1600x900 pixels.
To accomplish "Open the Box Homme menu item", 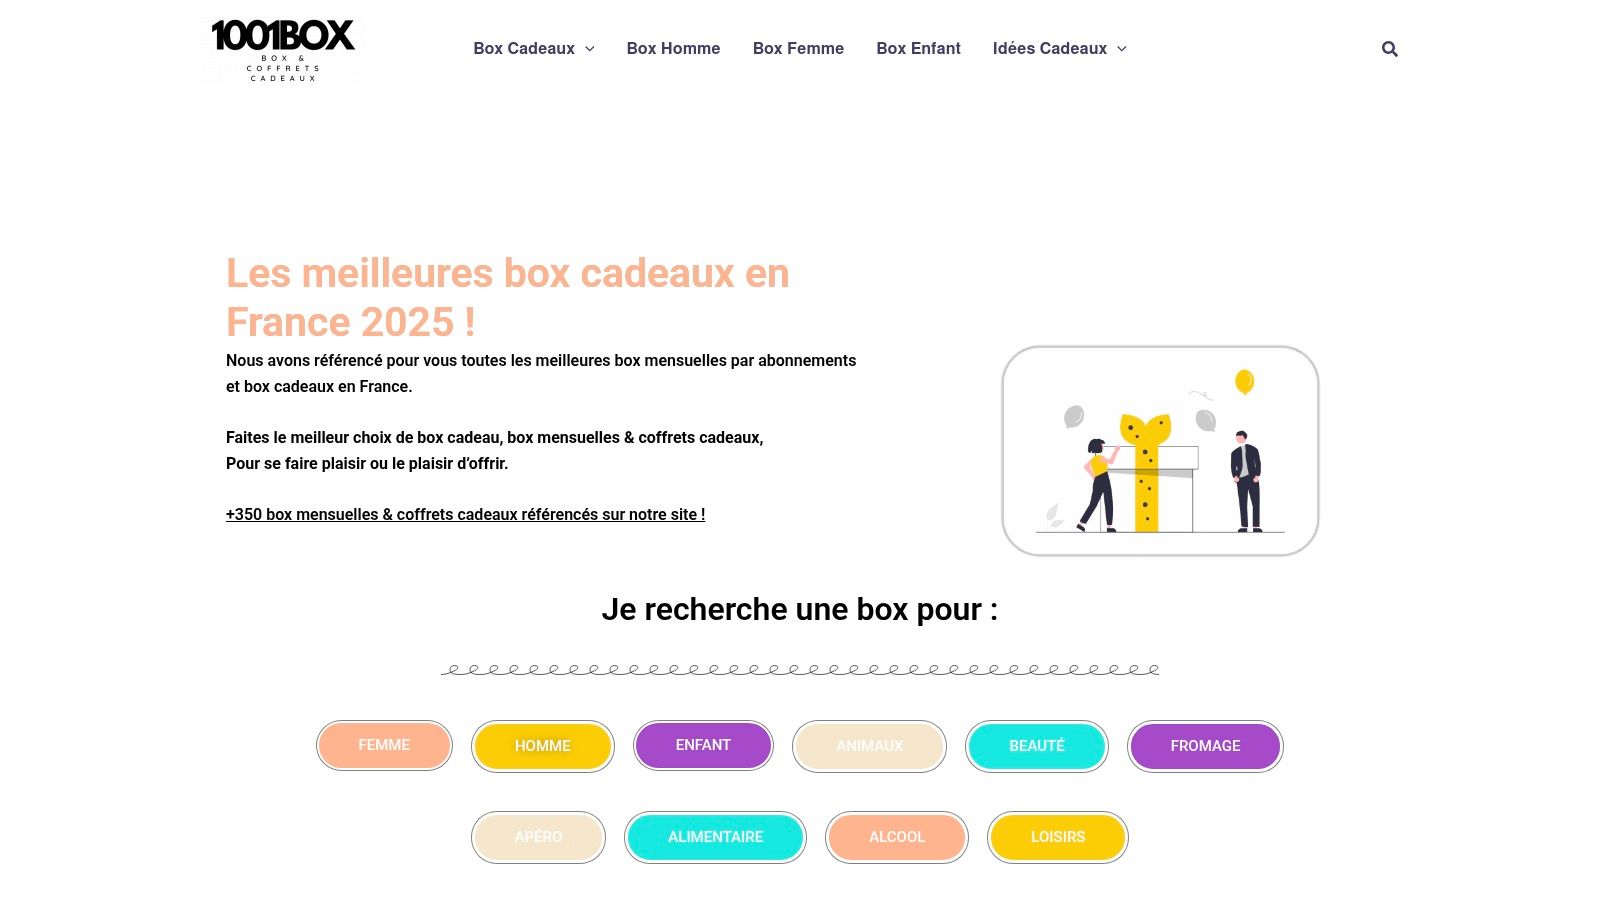I will point(673,48).
